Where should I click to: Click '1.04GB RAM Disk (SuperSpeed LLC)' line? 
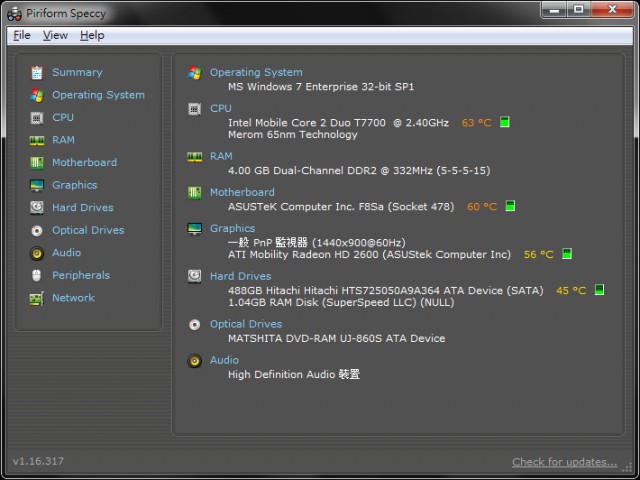click(341, 302)
